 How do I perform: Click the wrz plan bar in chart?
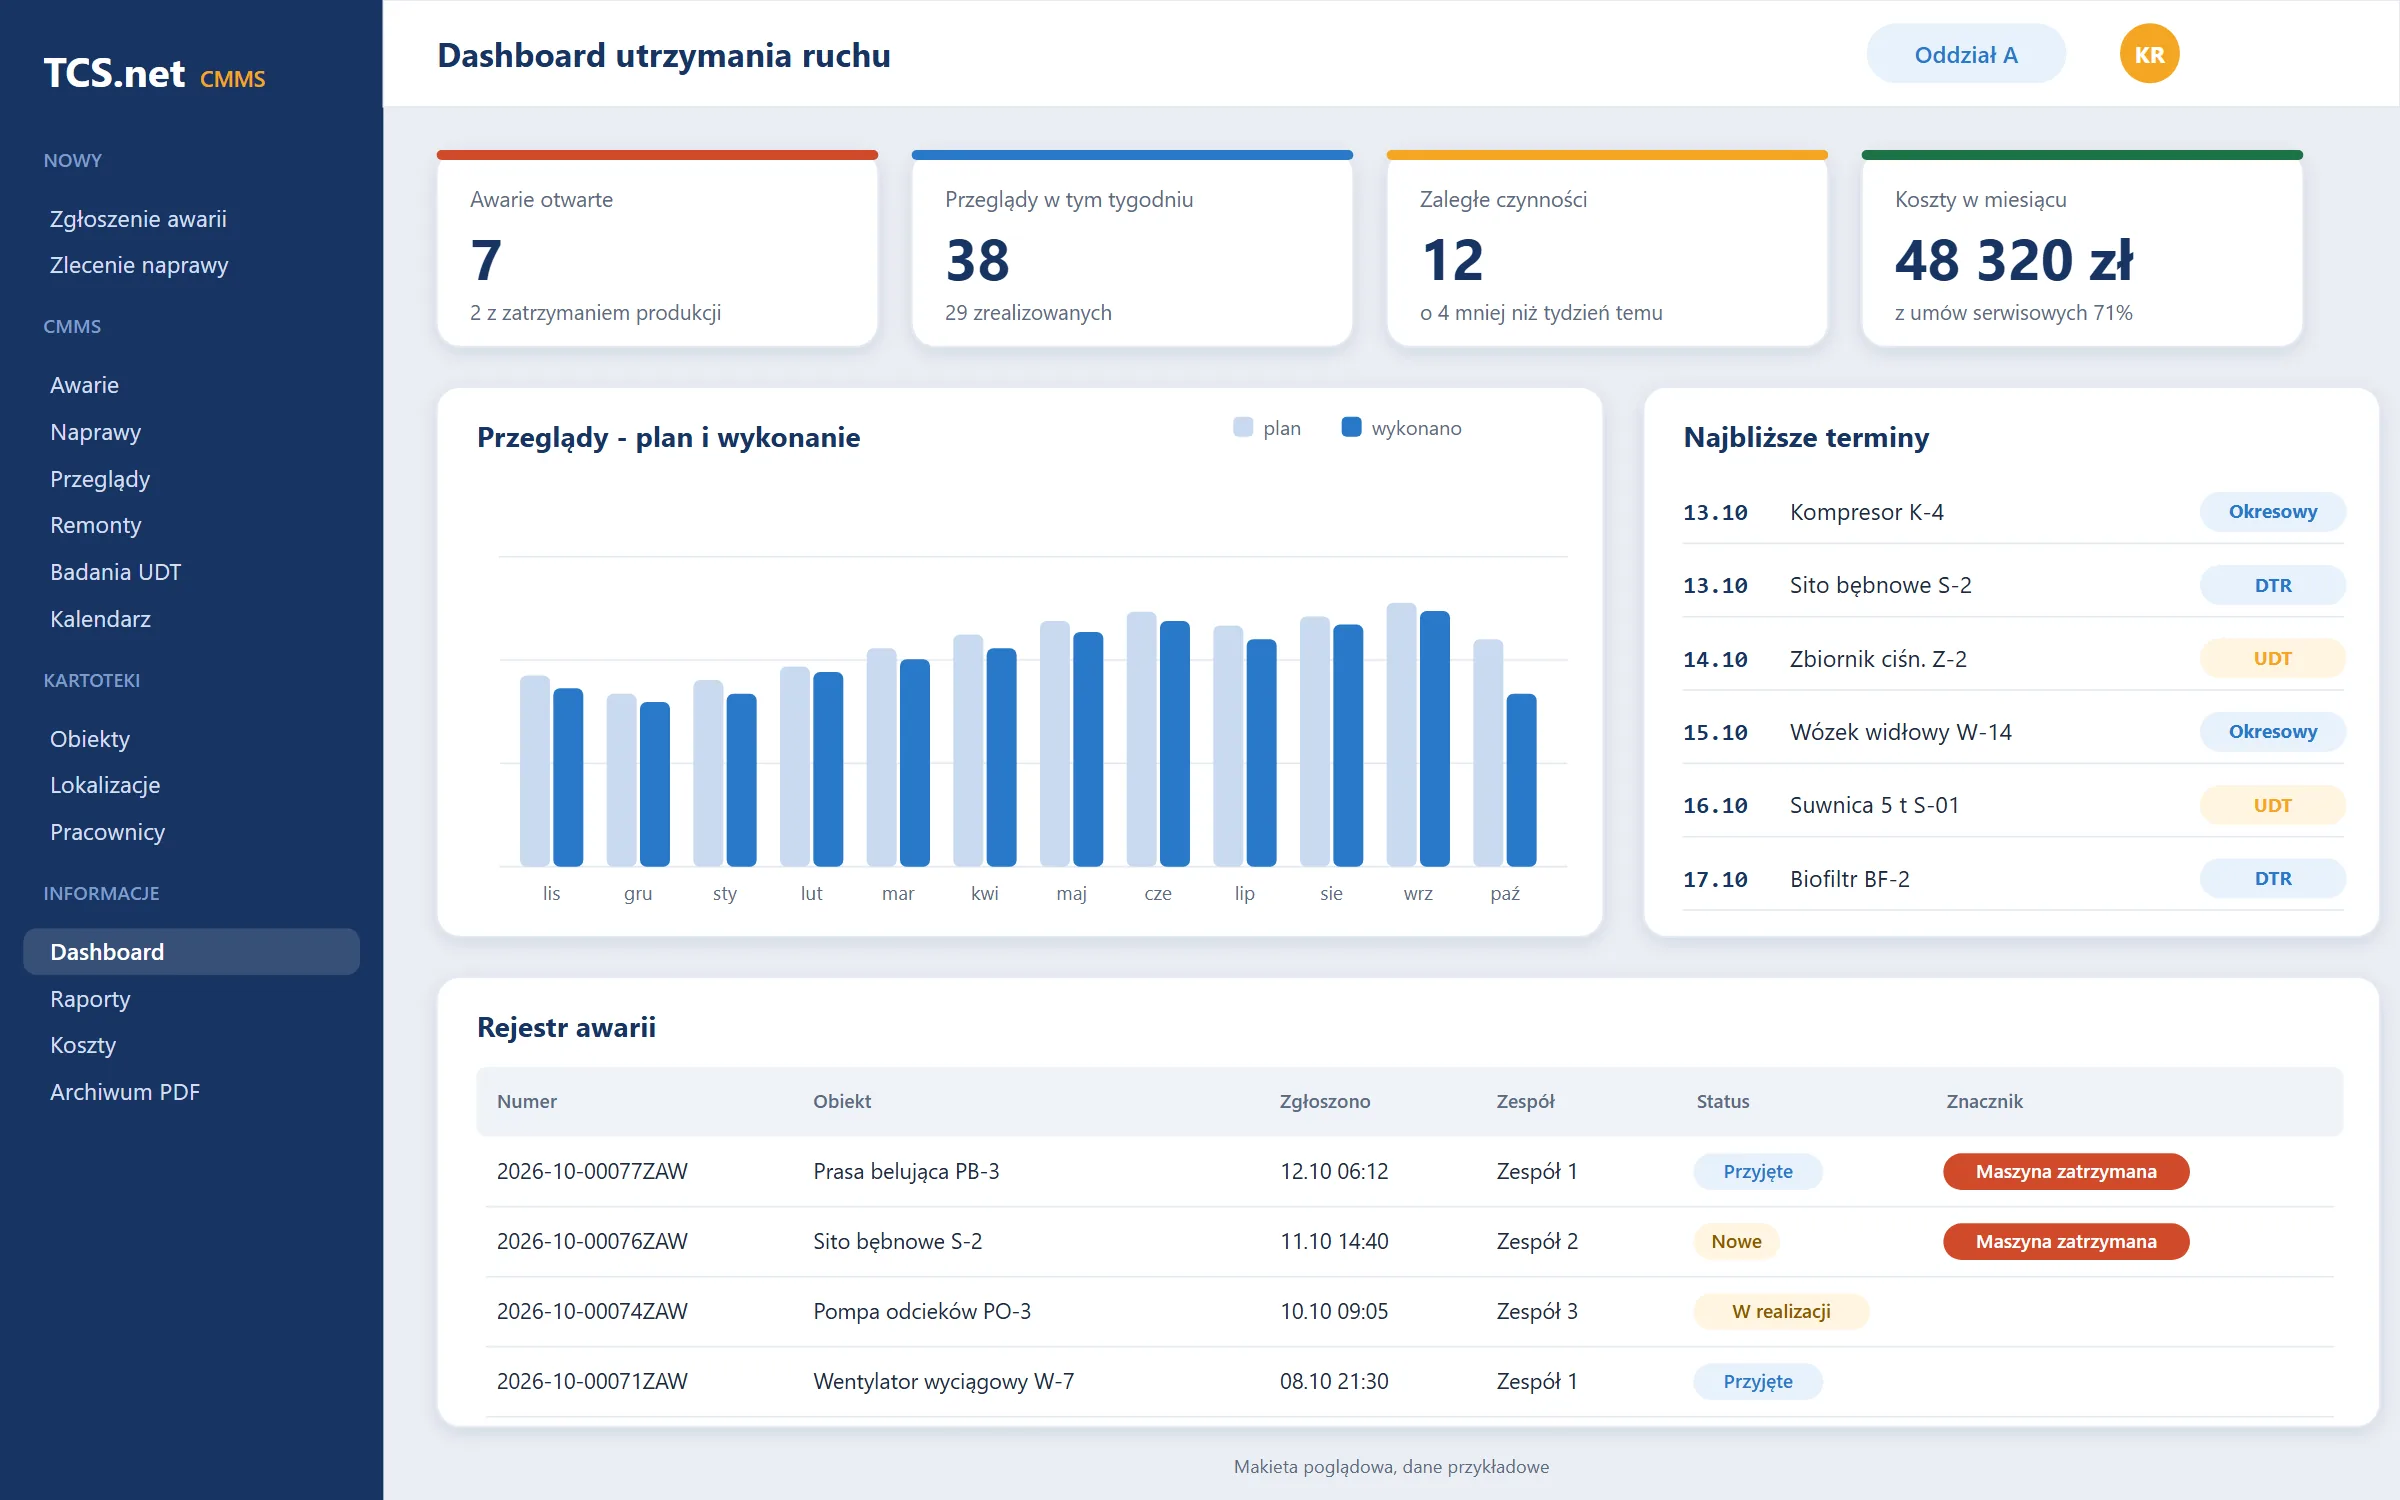pyautogui.click(x=1401, y=734)
